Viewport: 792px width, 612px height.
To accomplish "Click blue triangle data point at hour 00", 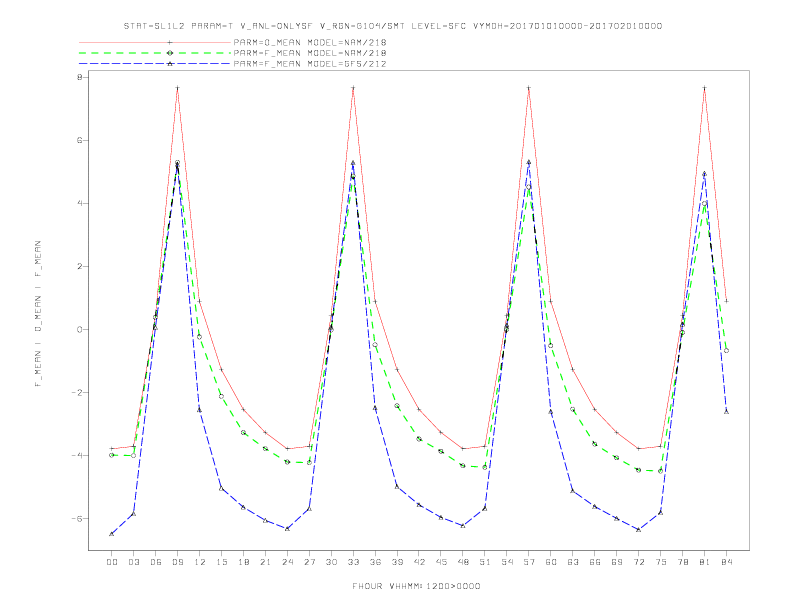I will [x=112, y=534].
